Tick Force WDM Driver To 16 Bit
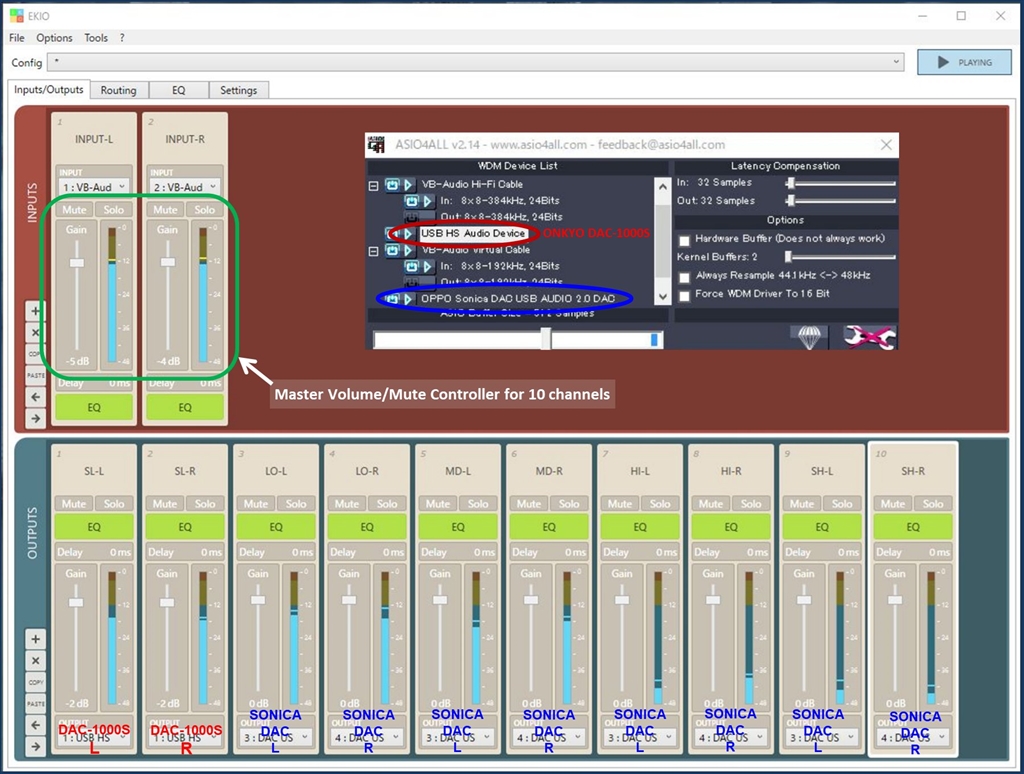 [x=684, y=295]
